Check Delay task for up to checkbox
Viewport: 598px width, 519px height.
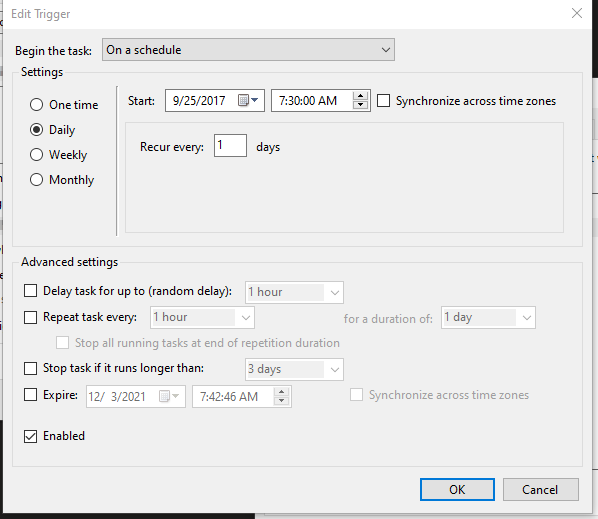[31, 291]
